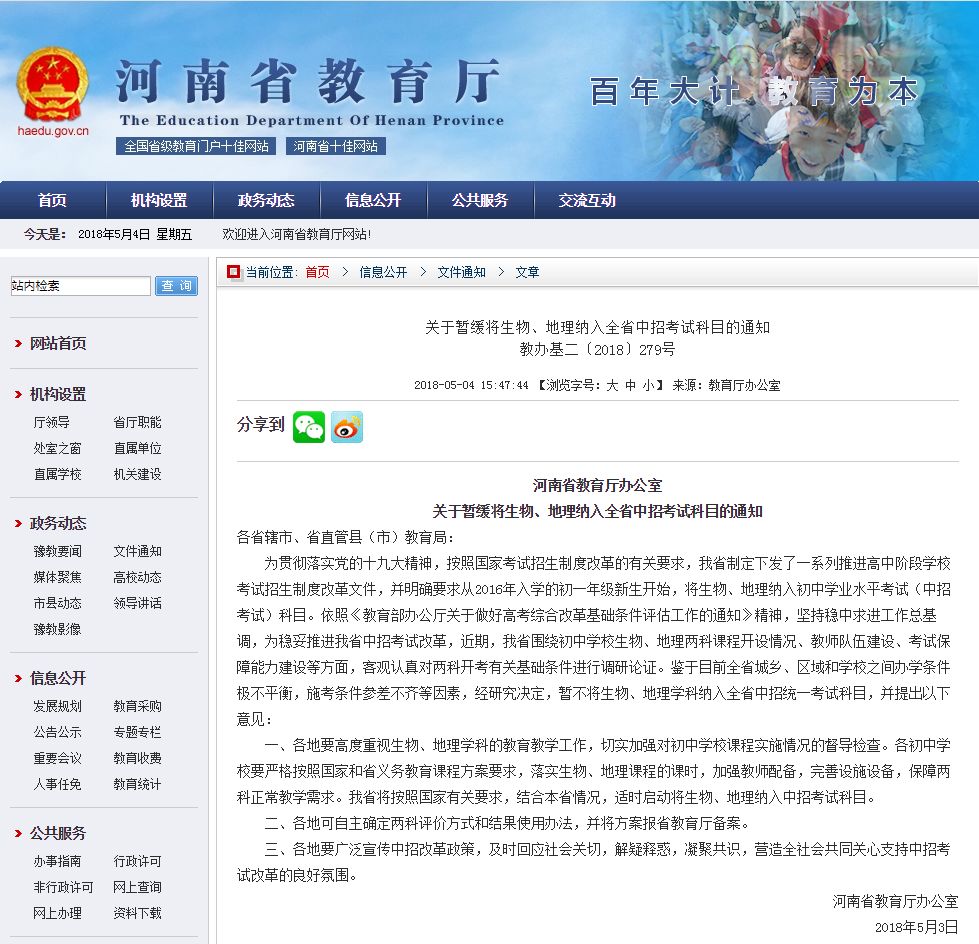The width and height of the screenshot is (979, 944).
Task: Click the WeChat share icon
Action: pos(309,427)
